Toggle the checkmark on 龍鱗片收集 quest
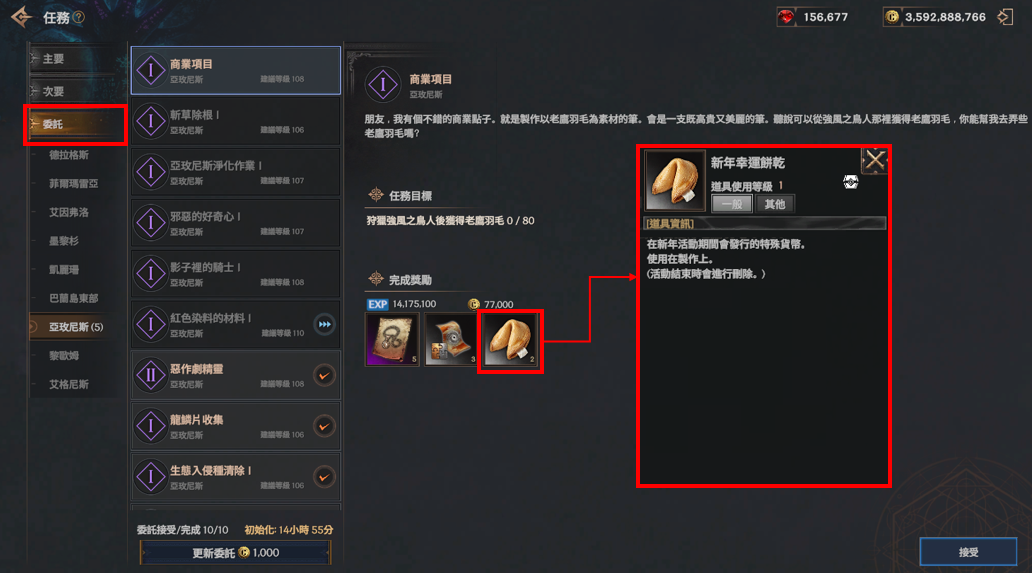1032x573 pixels. tap(324, 426)
